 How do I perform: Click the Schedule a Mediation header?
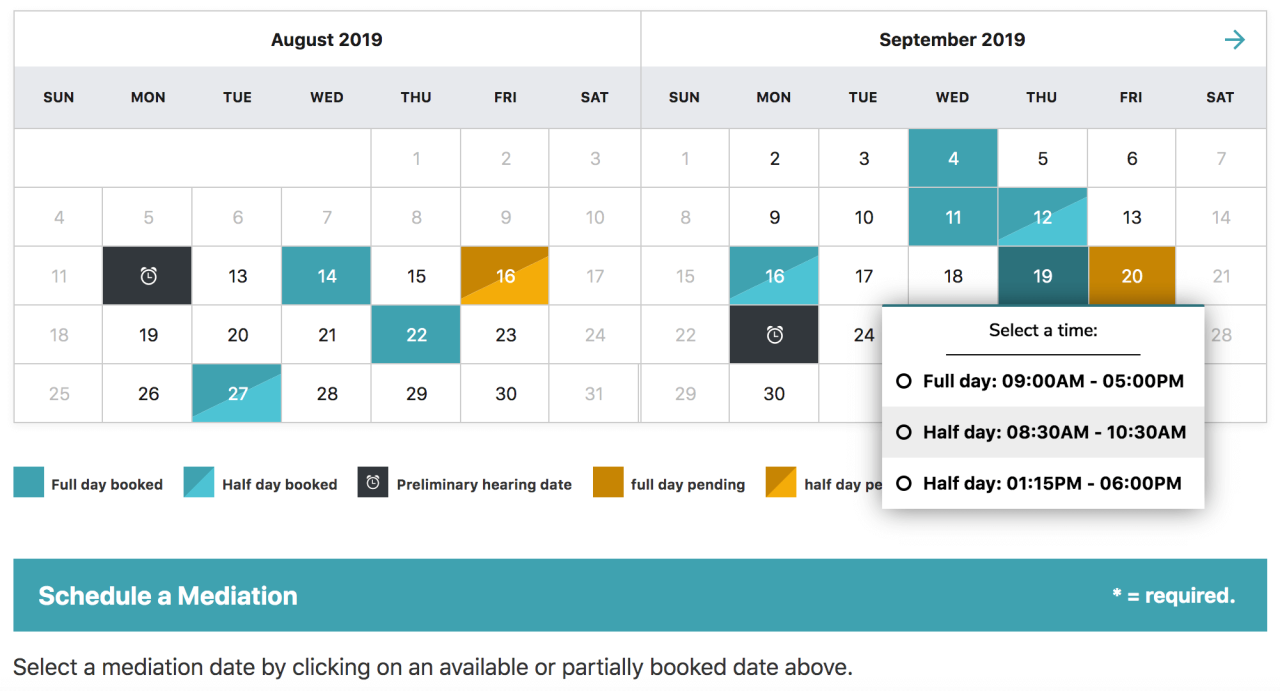[640, 596]
